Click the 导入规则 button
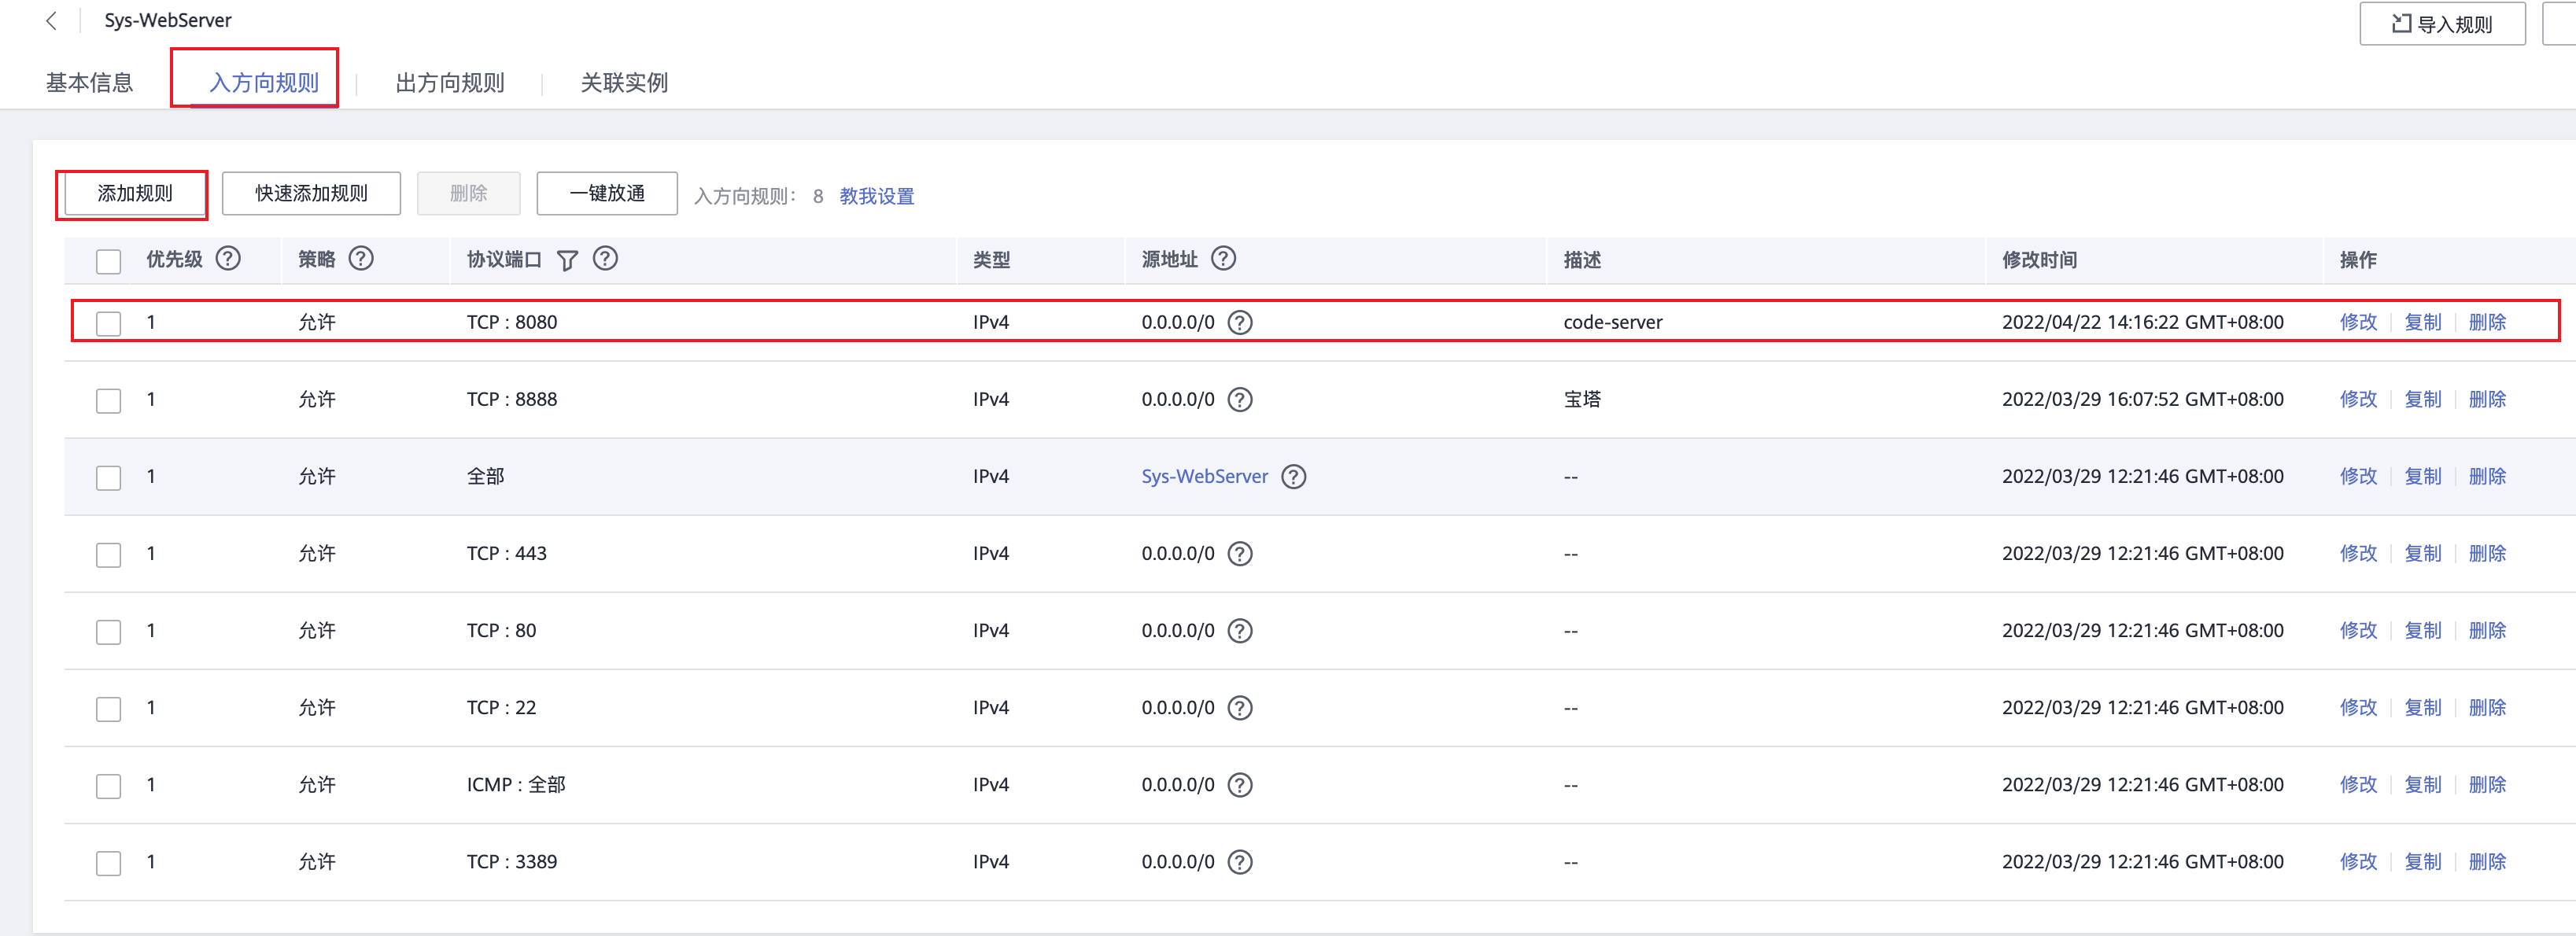This screenshot has height=936, width=2576. pos(2442,24)
